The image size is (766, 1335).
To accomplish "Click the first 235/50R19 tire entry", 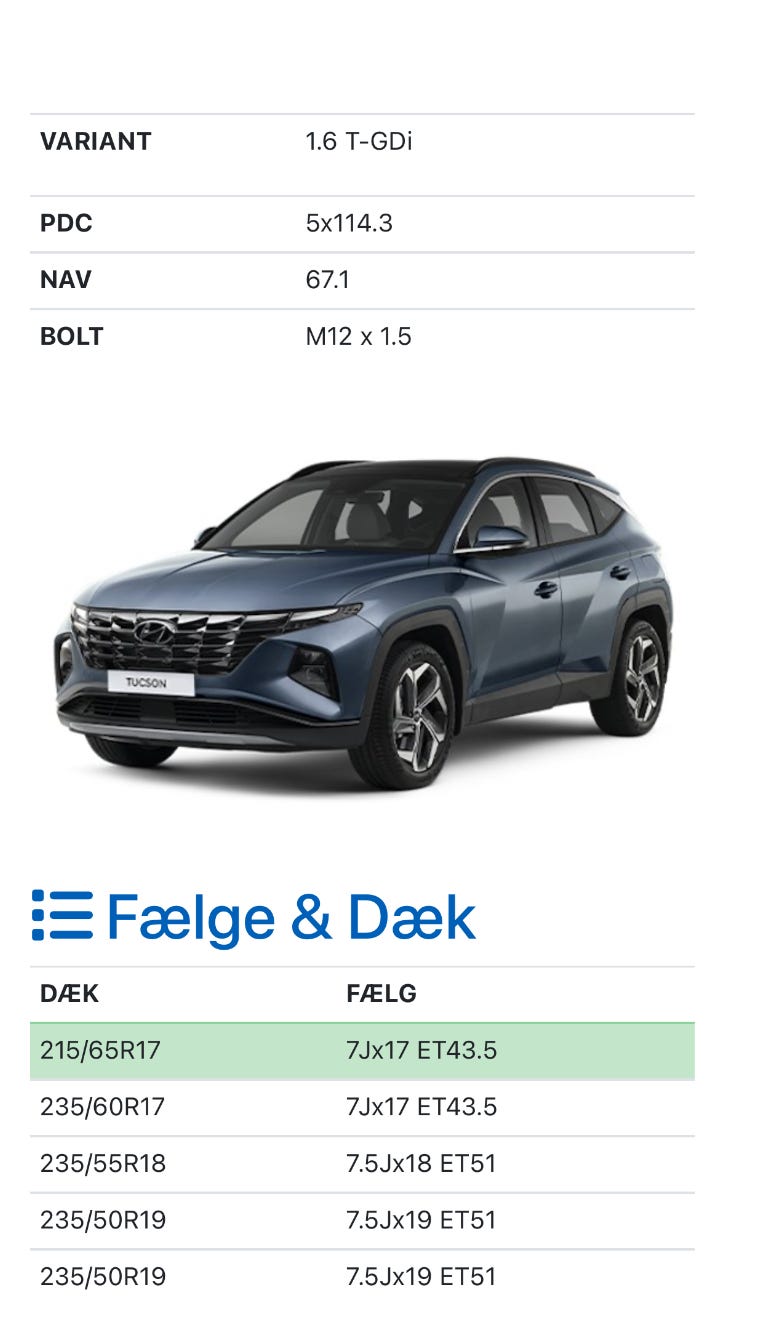I will [x=103, y=1221].
